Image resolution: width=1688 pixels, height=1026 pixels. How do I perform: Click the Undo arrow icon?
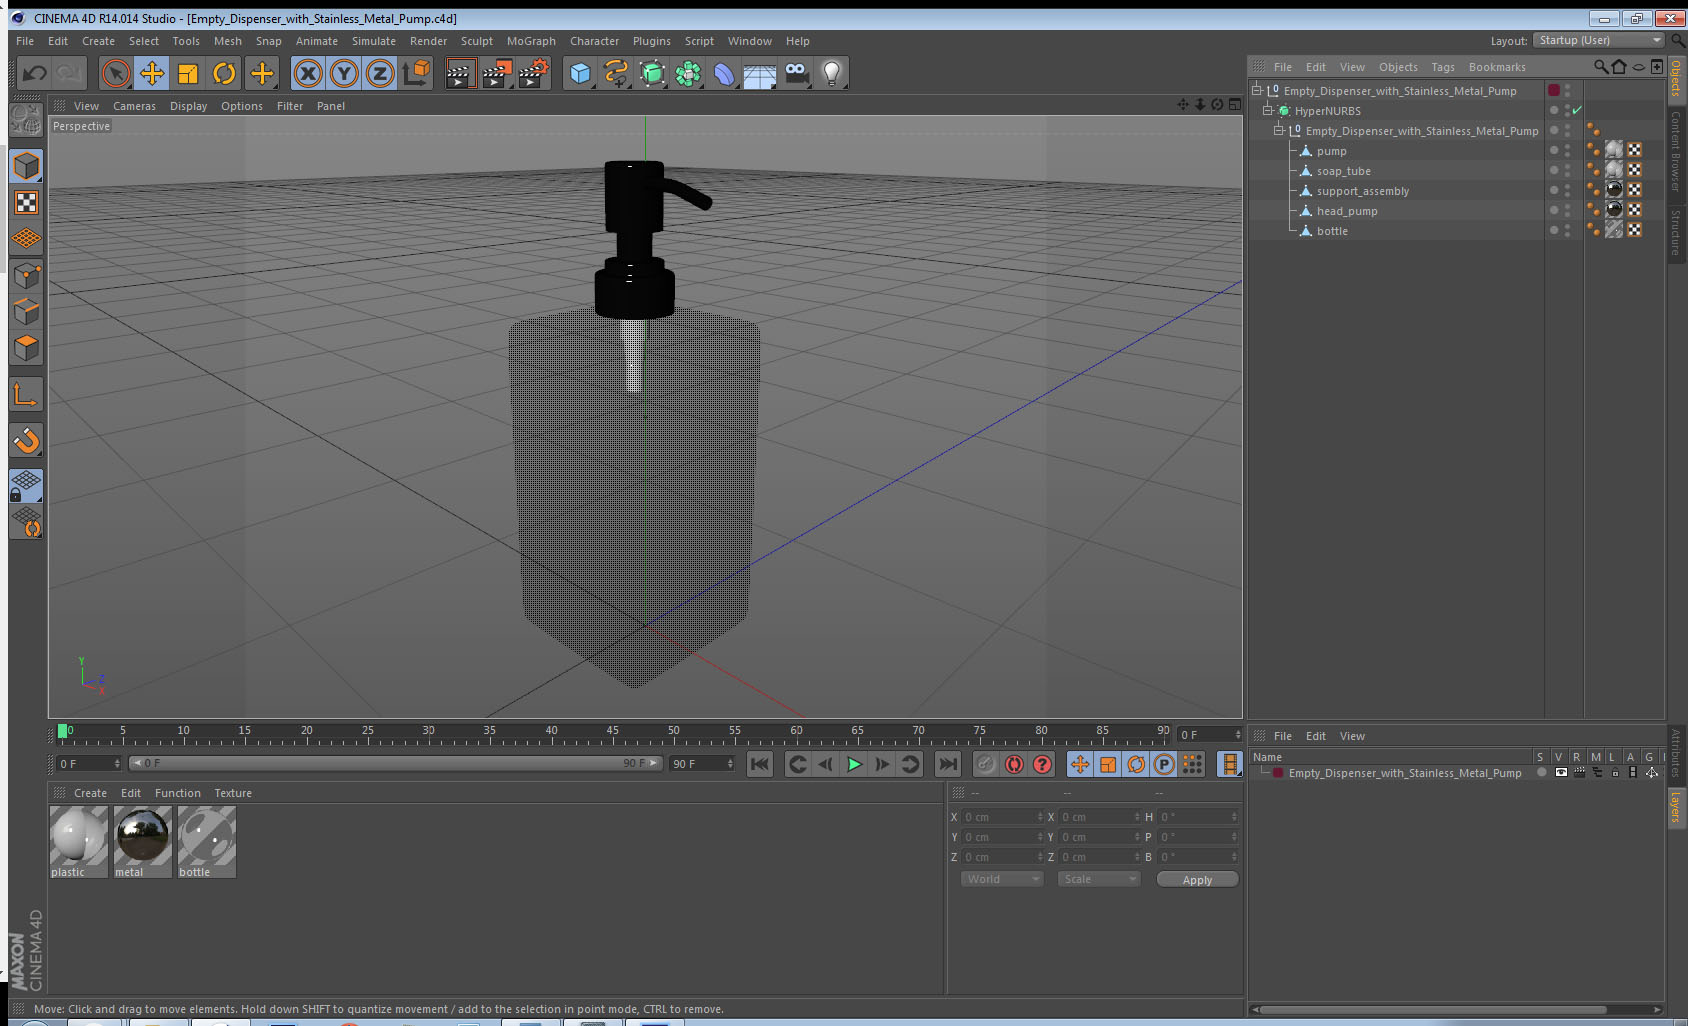pyautogui.click(x=35, y=73)
